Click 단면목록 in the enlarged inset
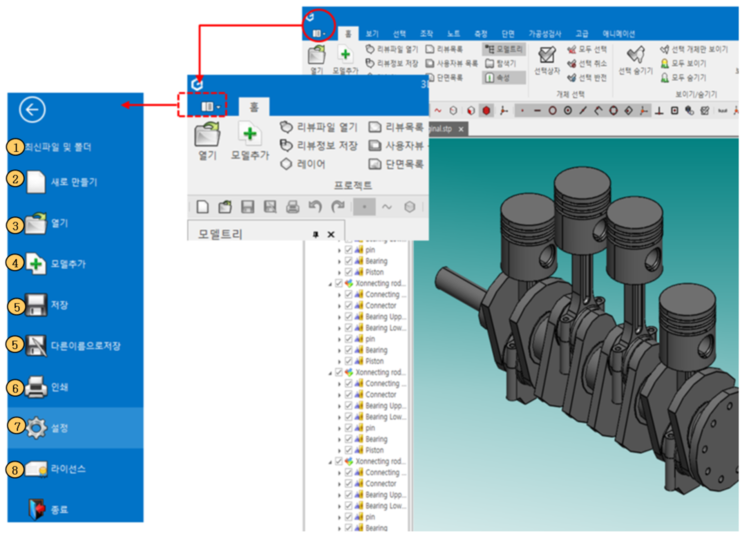Screen dimensions: 740x534 pyautogui.click(x=395, y=164)
